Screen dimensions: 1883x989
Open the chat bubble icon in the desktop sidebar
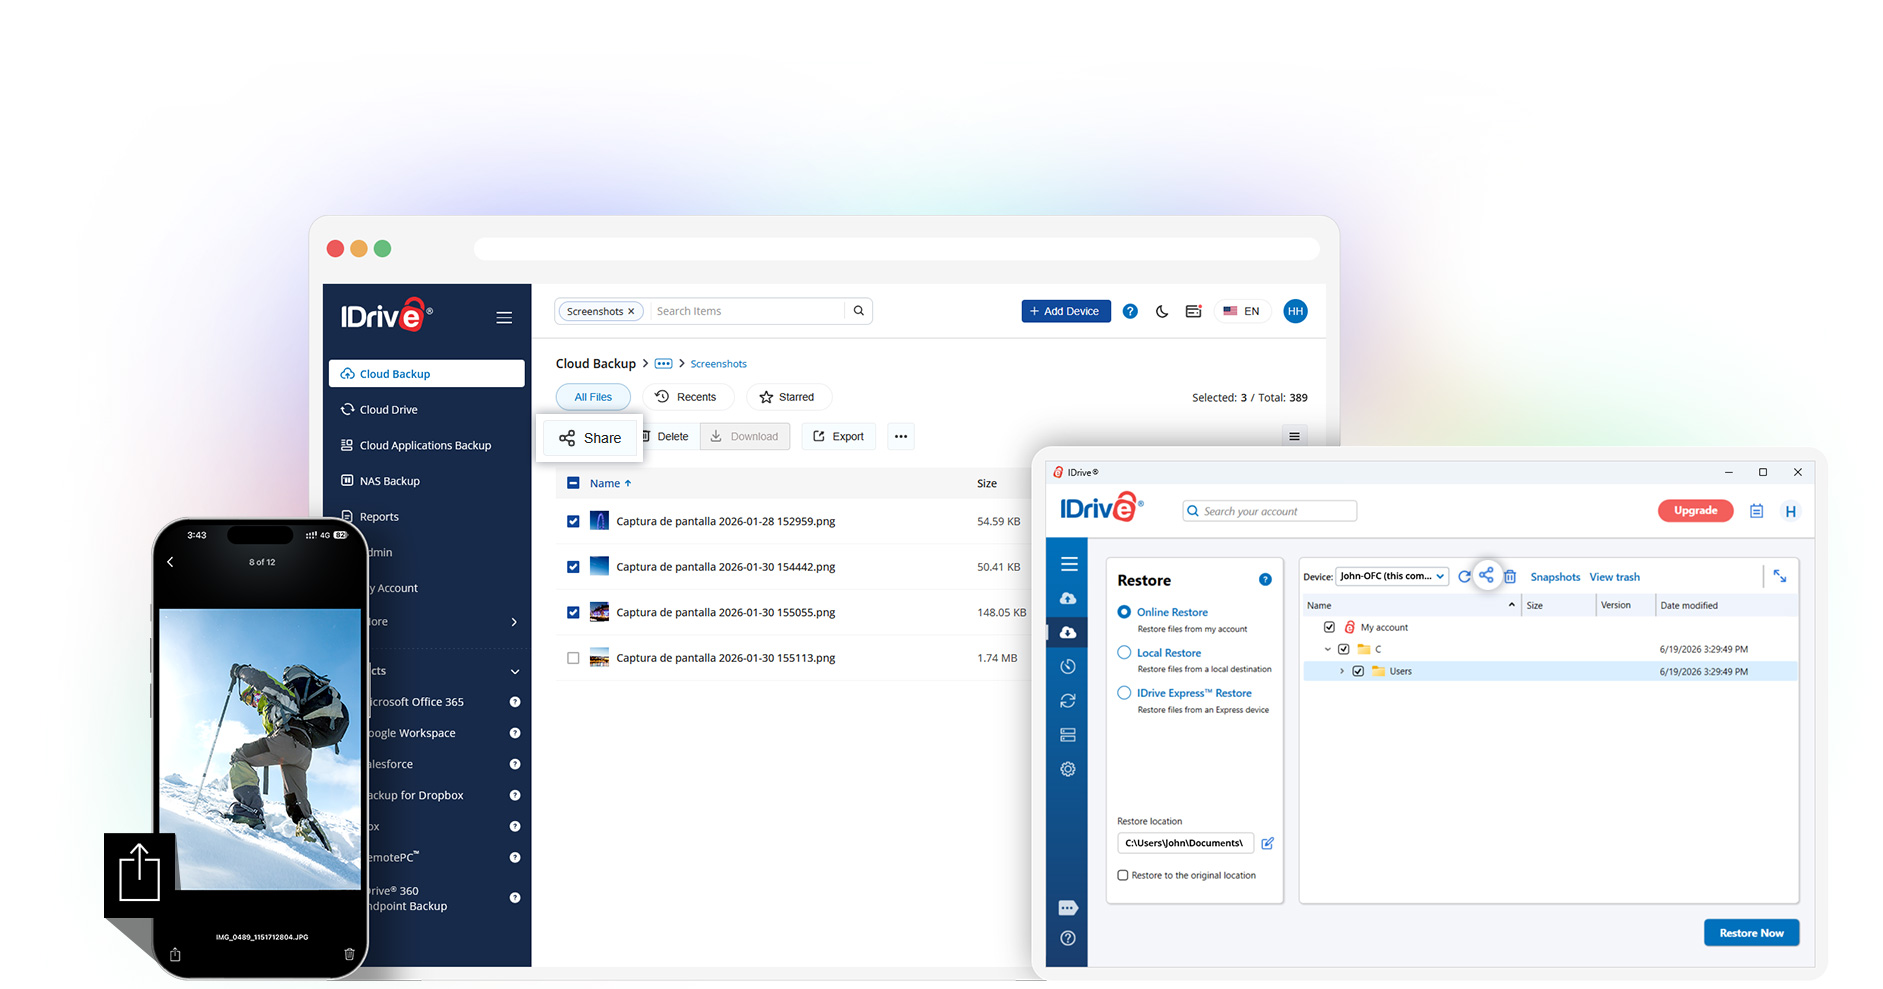1068,908
